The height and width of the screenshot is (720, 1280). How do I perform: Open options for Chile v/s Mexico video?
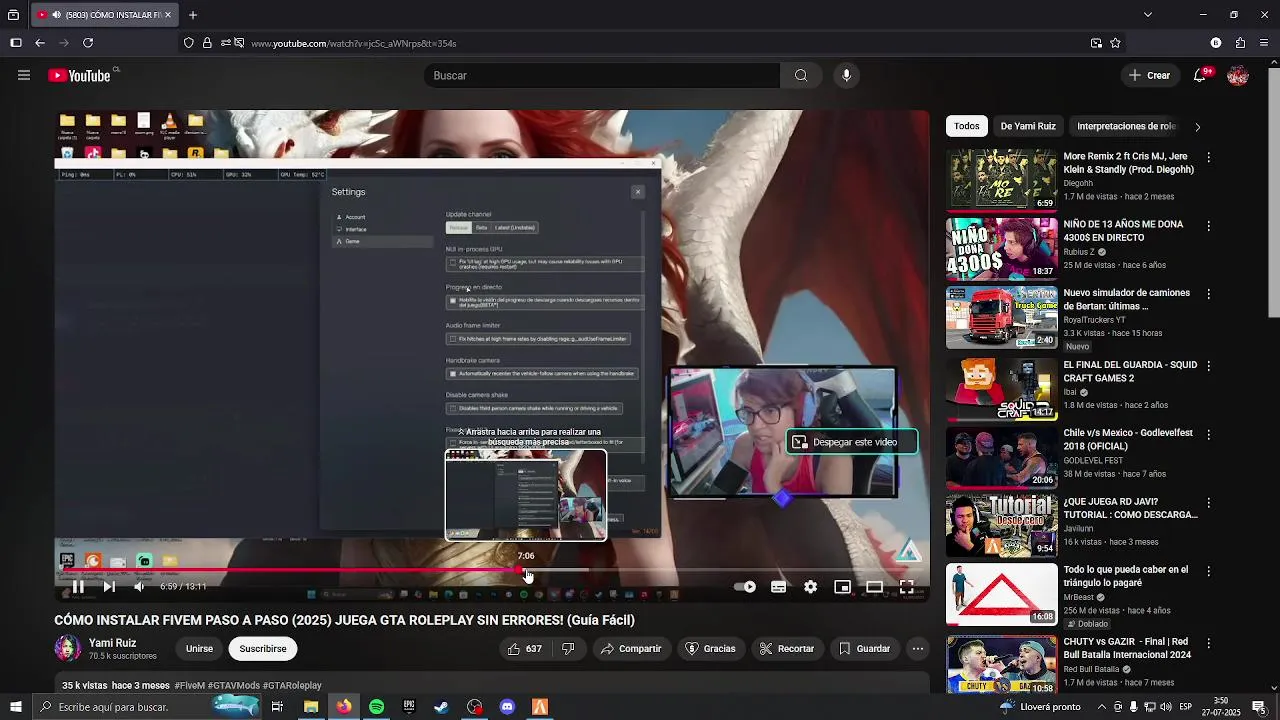click(1208, 434)
